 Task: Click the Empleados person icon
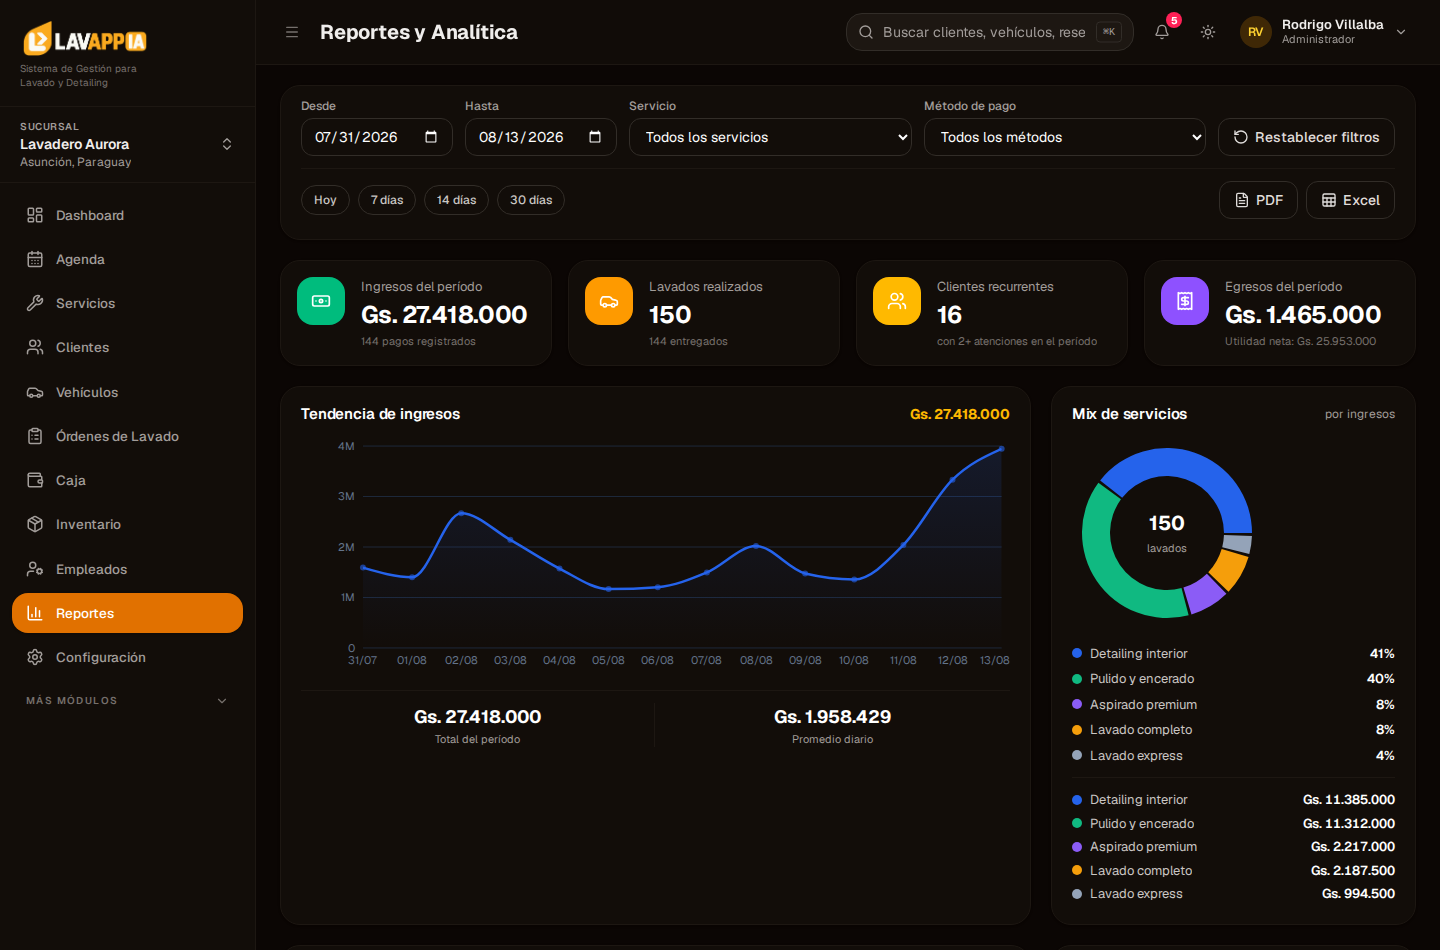[35, 569]
